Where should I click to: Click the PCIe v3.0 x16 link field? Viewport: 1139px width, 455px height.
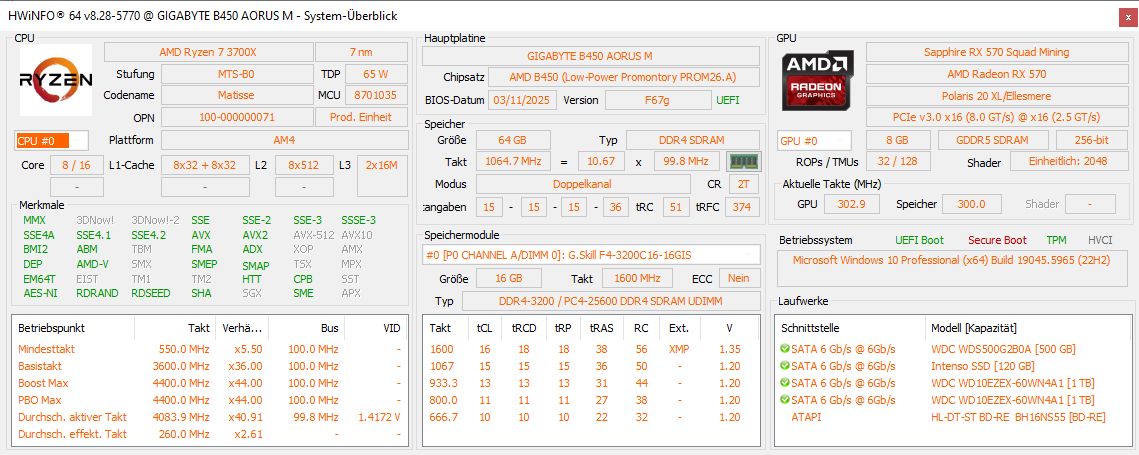996,117
